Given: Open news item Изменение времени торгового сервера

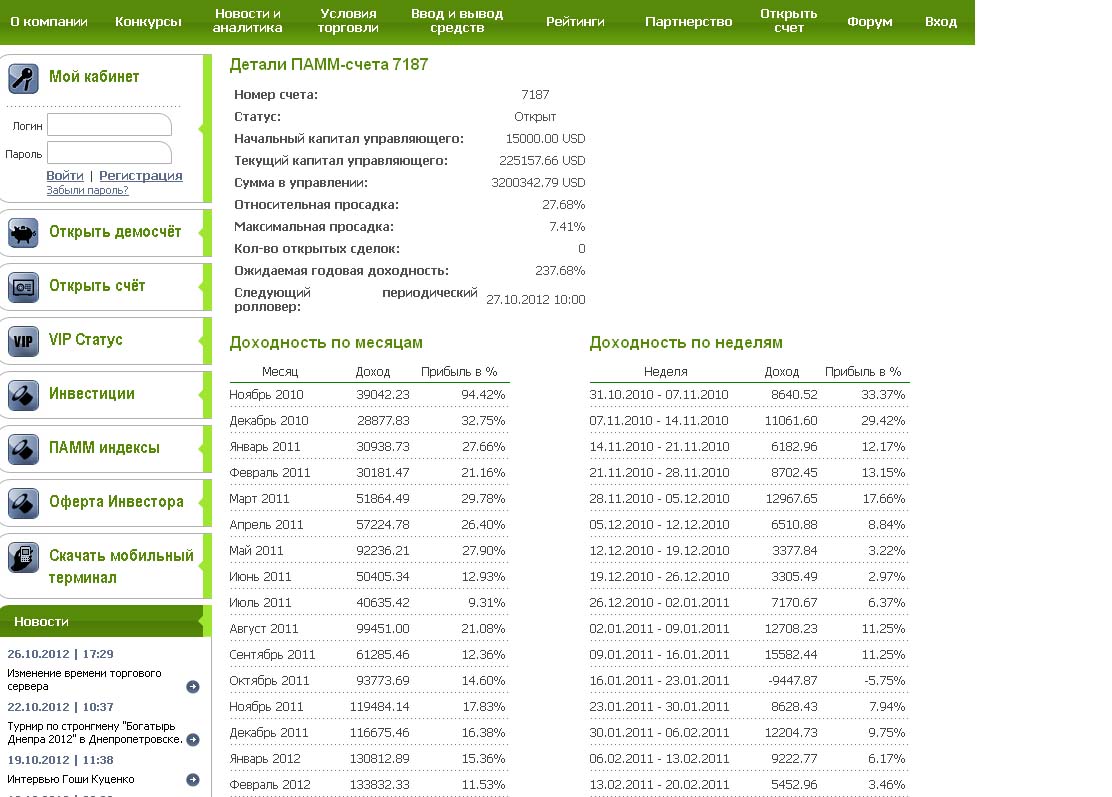Looking at the screenshot, I should (x=84, y=679).
